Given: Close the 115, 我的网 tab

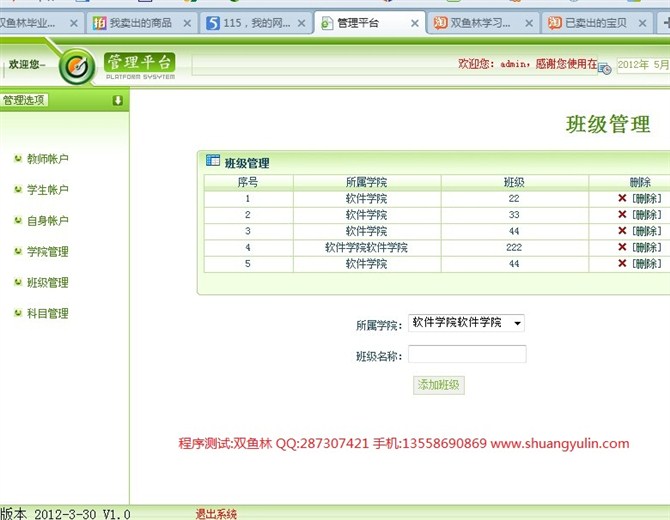Looking at the screenshot, I should [302, 24].
